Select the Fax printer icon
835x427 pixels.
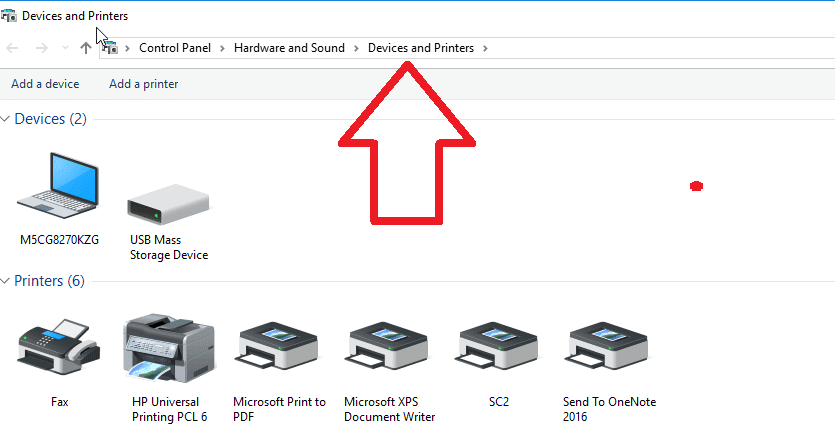click(x=59, y=344)
